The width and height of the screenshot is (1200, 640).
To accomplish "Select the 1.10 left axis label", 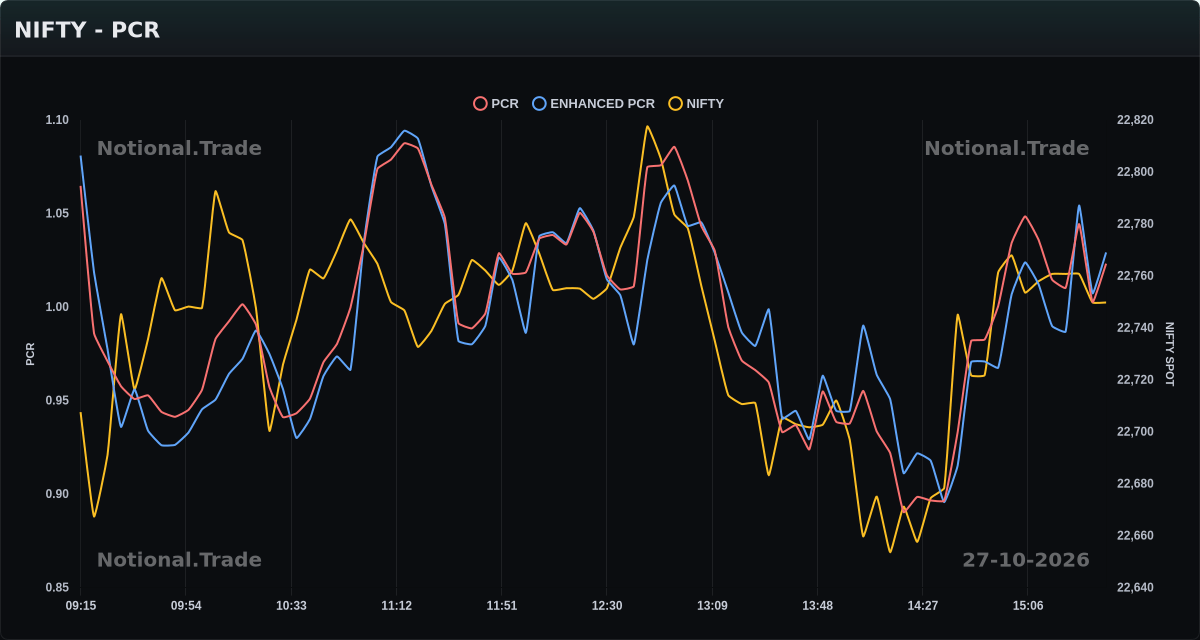I will (x=57, y=120).
